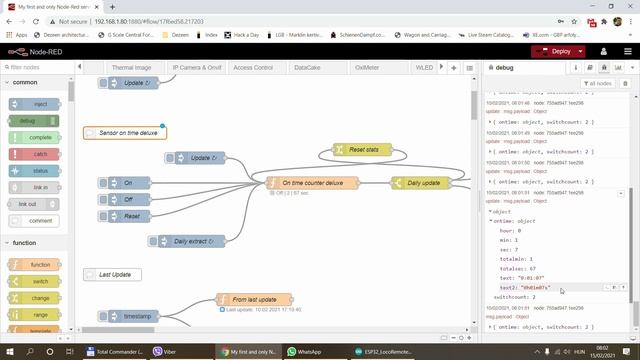640x360 pixels.
Task: Switch to the IP Camera & Onvif tab
Action: coord(197,68)
